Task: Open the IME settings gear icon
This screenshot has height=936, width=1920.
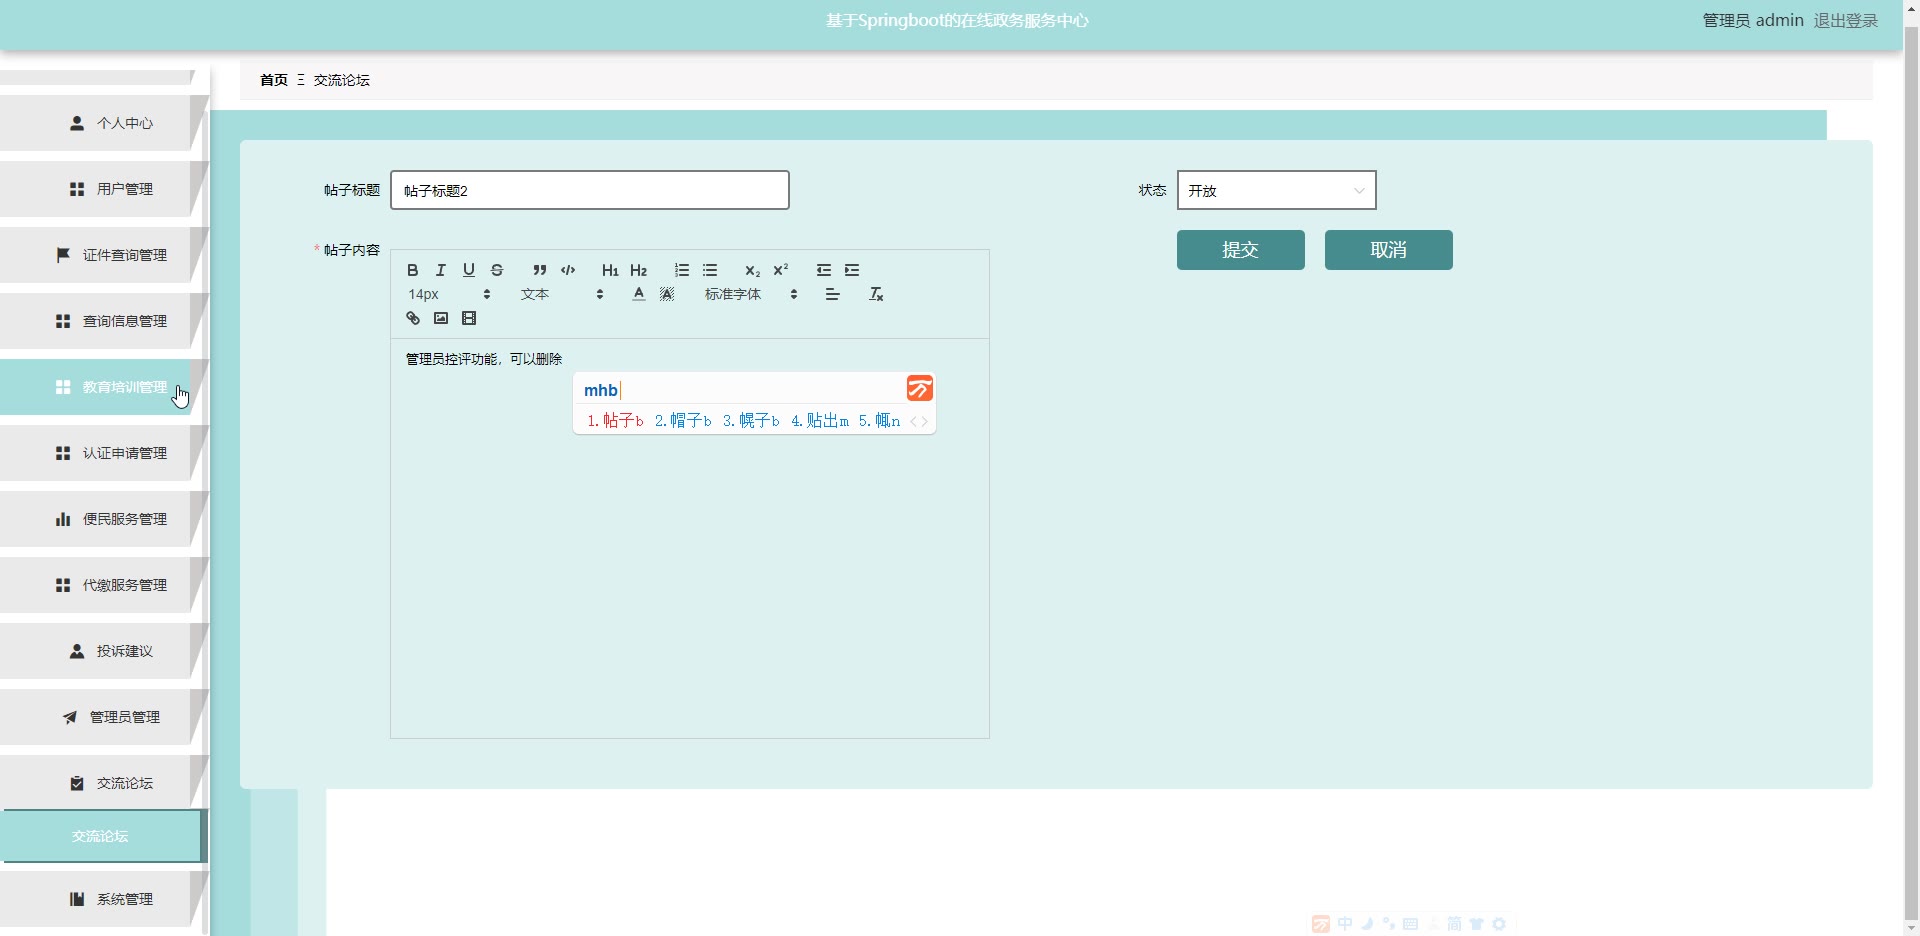Action: click(x=1499, y=924)
